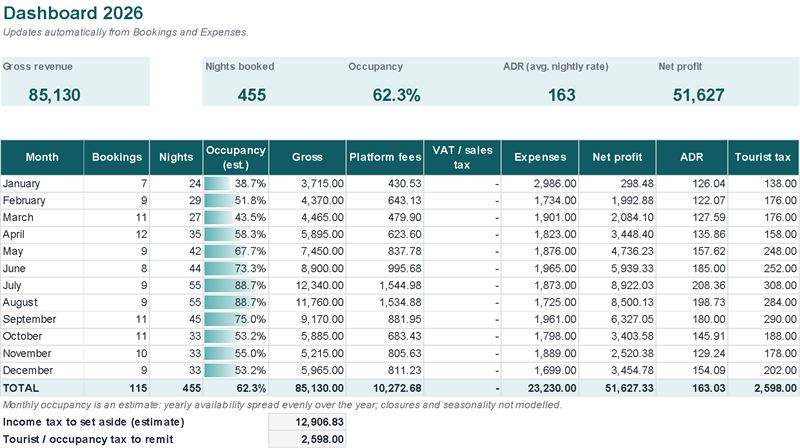Select September tourist tax 290.00
Viewport: 800px width, 448px height.
coord(763,319)
